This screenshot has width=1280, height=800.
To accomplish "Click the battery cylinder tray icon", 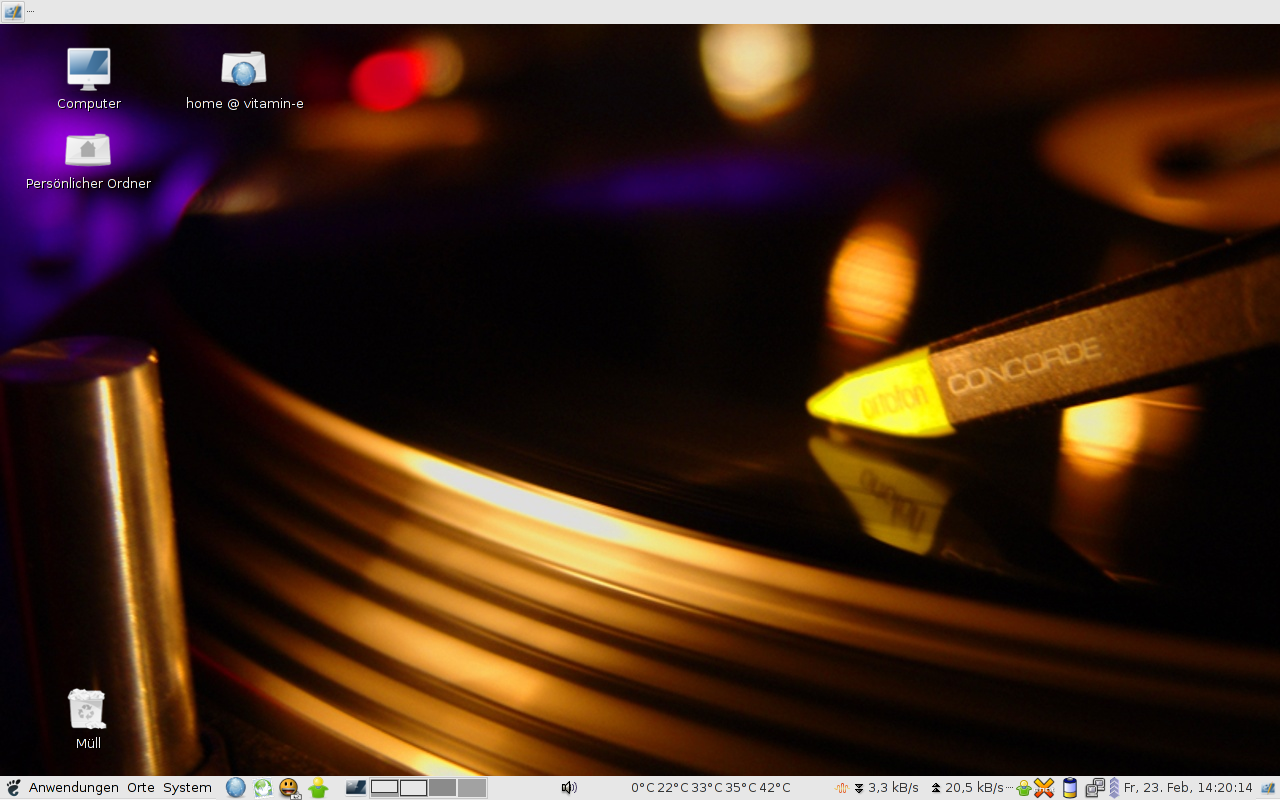I will 1070,788.
